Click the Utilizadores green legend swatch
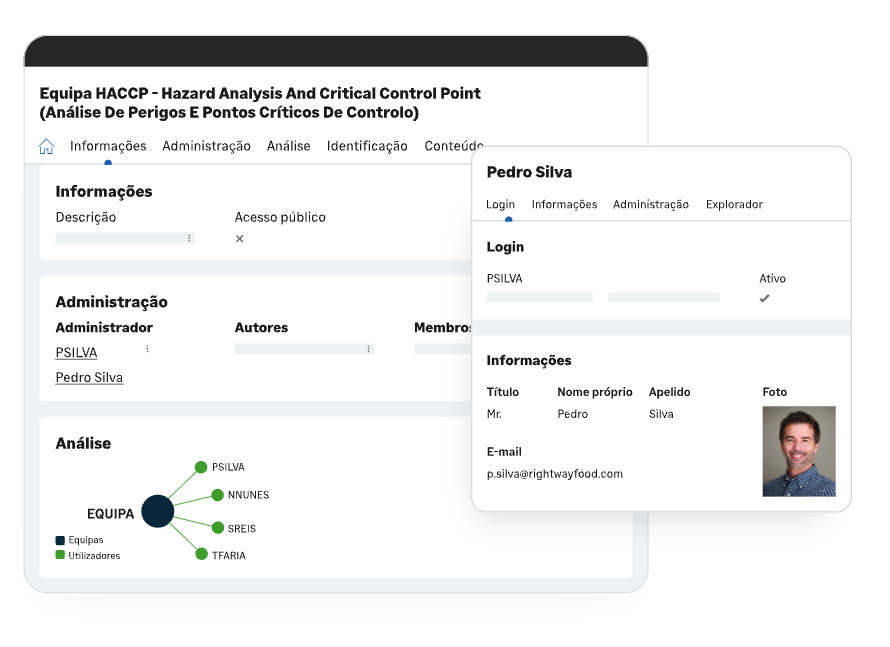This screenshot has width=890, height=647. [60, 555]
